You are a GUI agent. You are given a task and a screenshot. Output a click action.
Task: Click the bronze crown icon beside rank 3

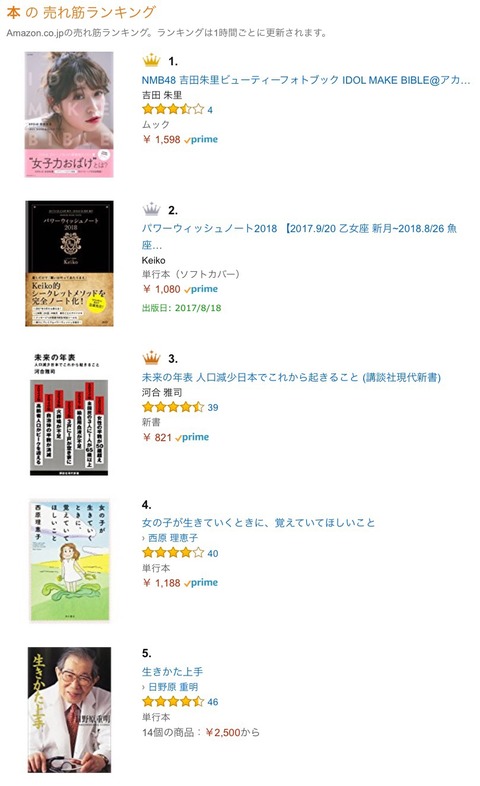(151, 358)
